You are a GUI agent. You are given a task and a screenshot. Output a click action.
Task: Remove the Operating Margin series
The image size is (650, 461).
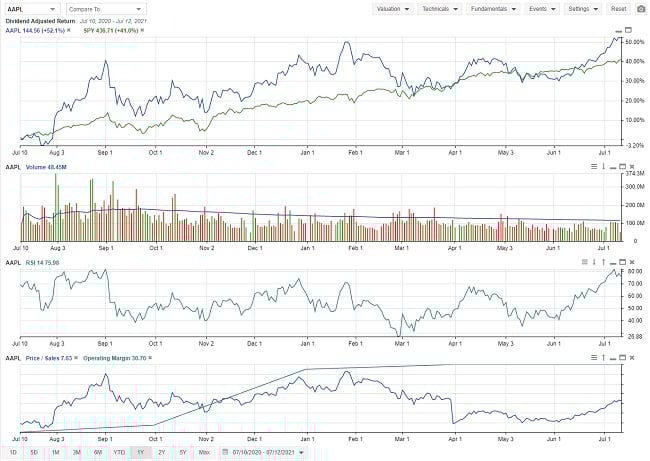[x=150, y=358]
